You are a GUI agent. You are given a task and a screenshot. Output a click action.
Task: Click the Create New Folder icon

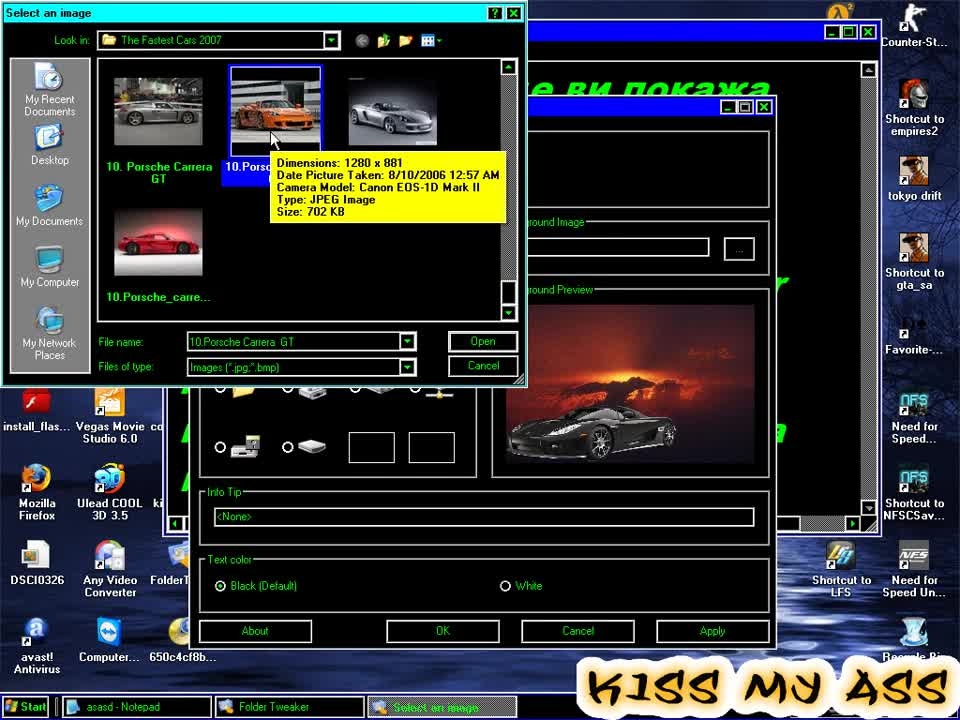[x=405, y=41]
